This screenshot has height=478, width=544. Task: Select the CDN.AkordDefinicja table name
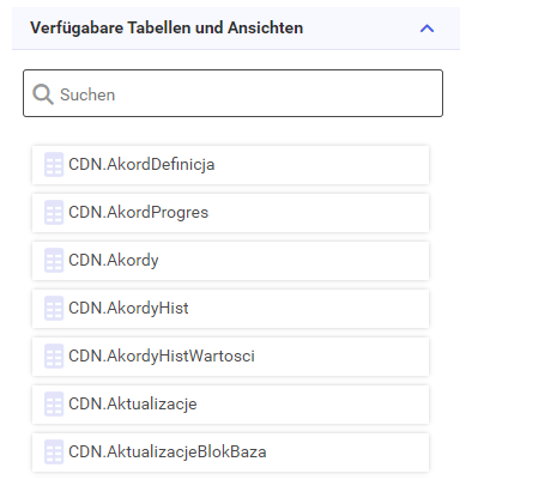142,164
